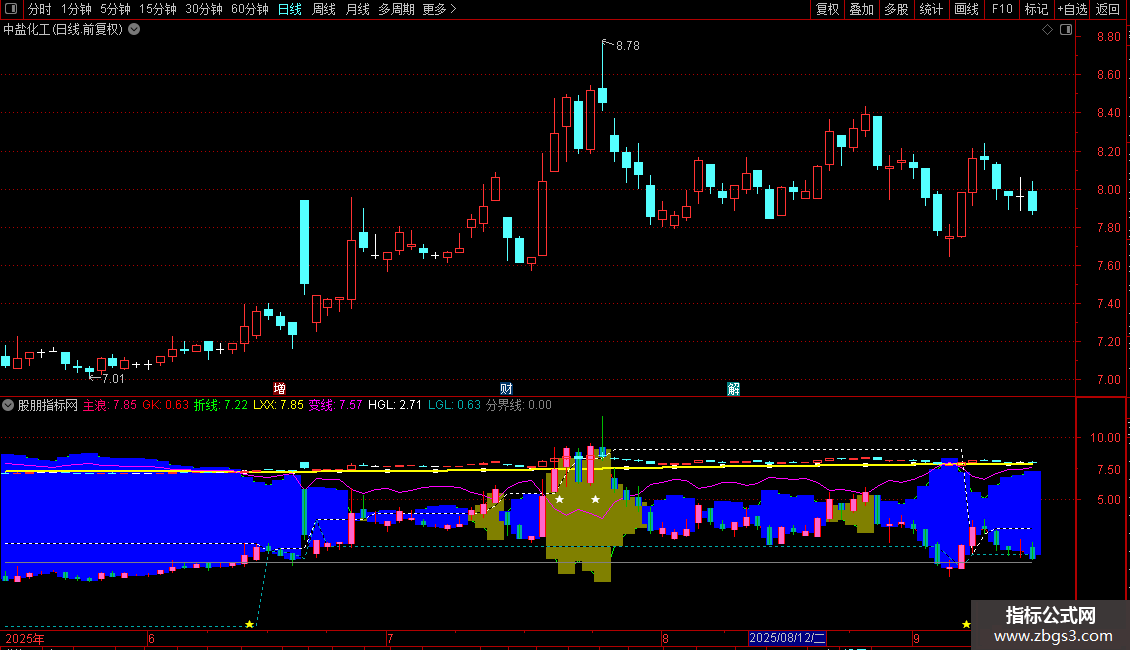
Task: Switch to 周线 weekly chart
Action: [x=324, y=9]
